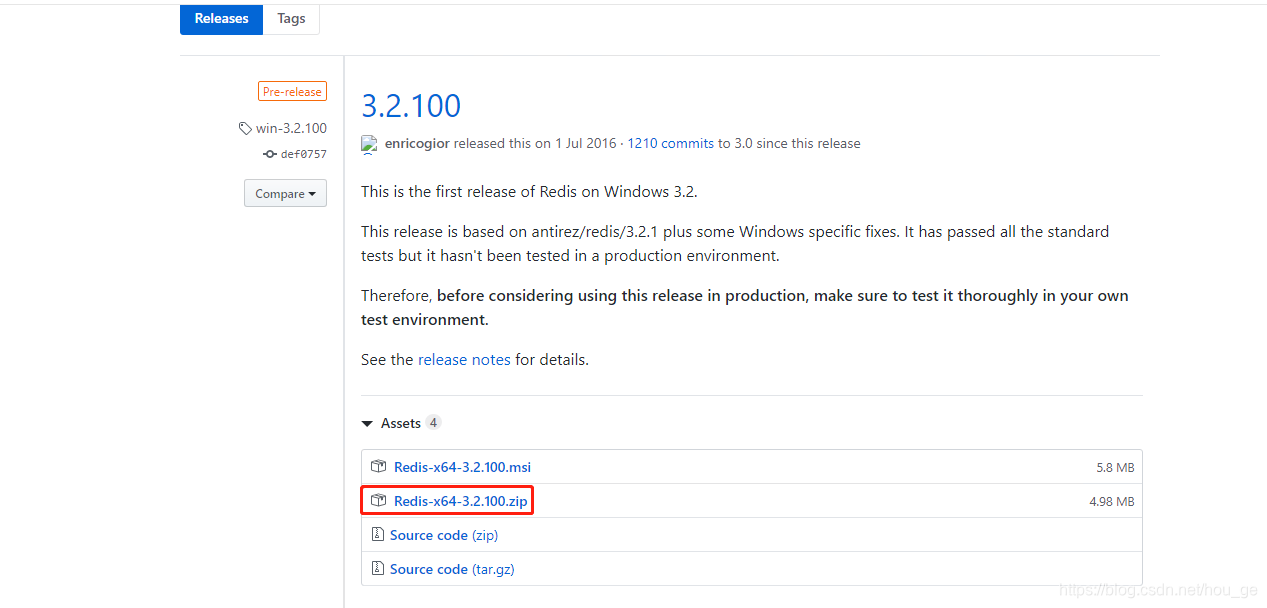Click the tag icon beside win-3.2.100
The height and width of the screenshot is (608, 1267).
[x=245, y=128]
